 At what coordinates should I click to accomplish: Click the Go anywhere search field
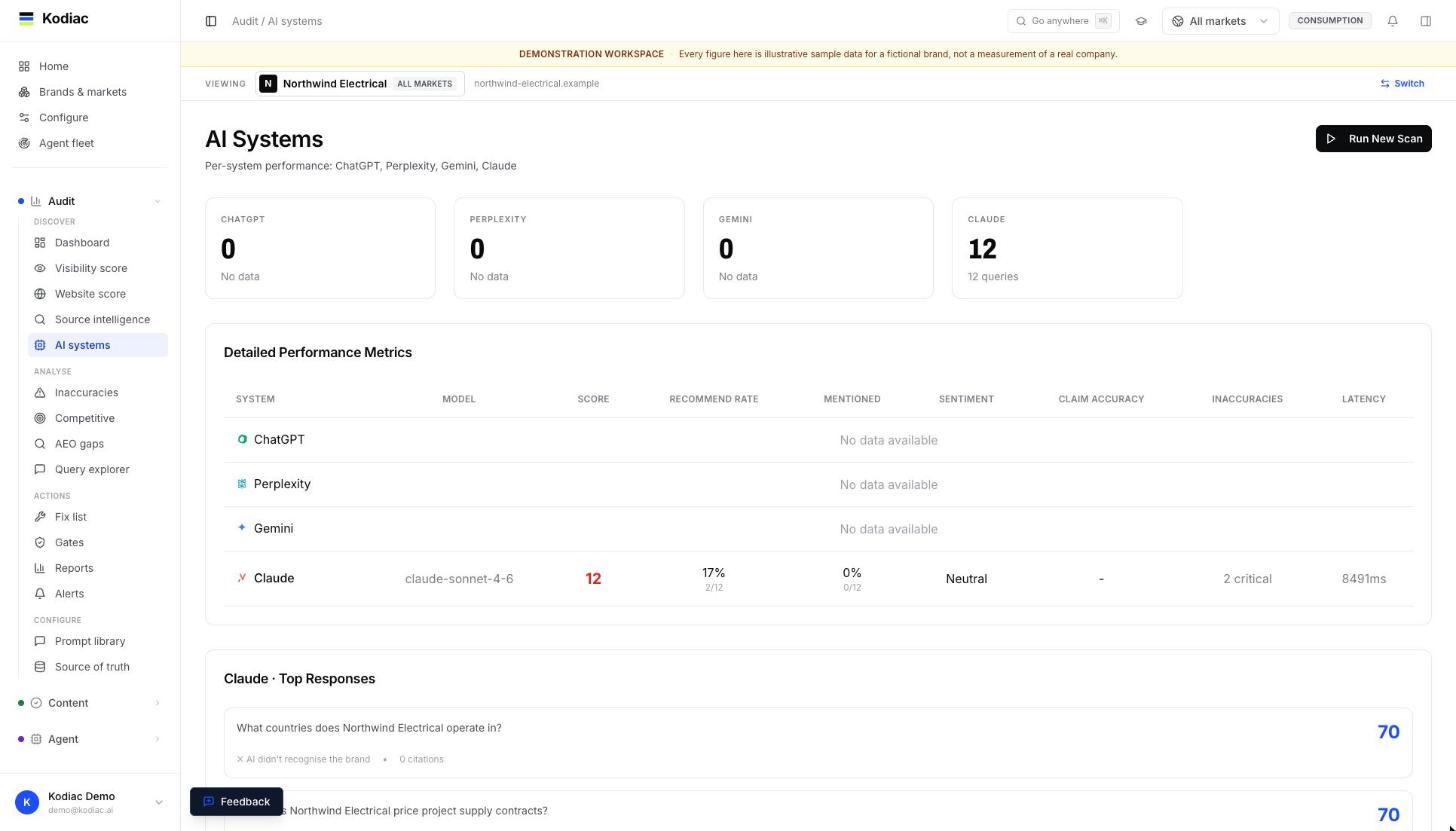tap(1063, 21)
